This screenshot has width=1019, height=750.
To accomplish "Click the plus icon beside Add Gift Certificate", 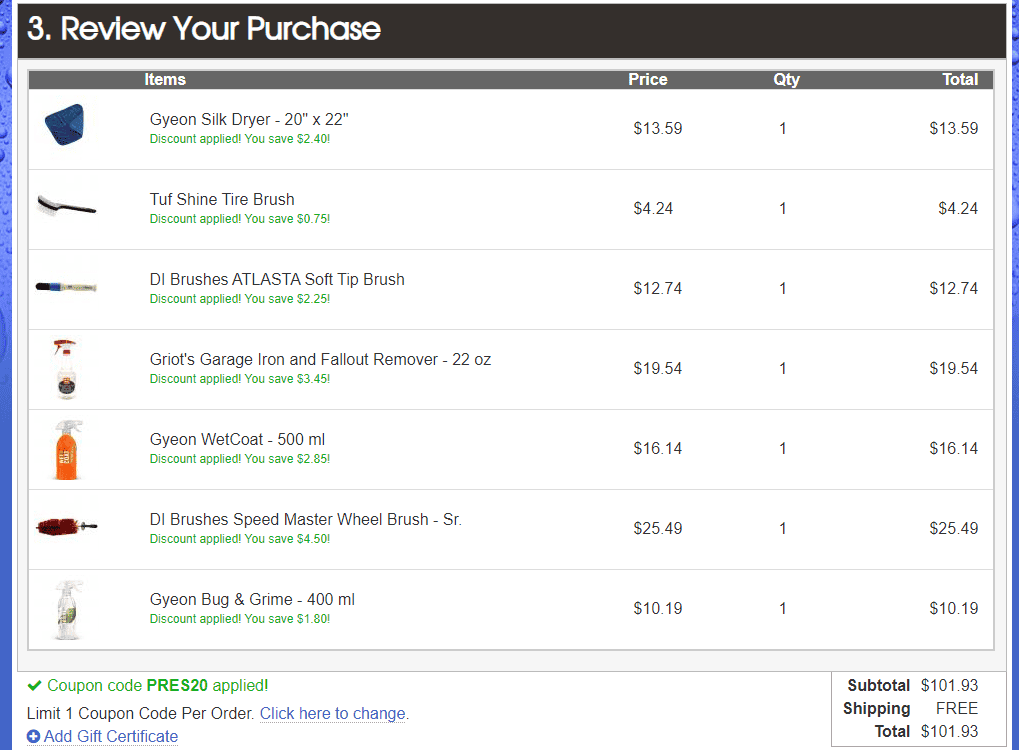I will coord(33,736).
